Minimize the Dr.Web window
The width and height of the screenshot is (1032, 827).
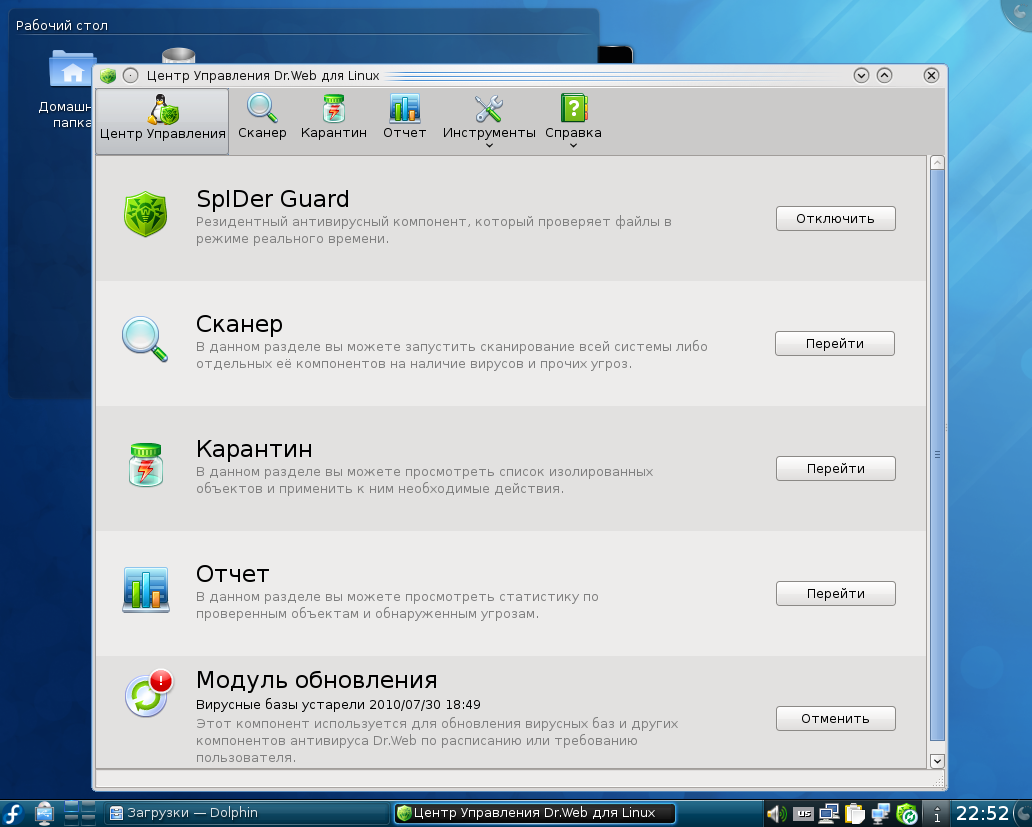coord(861,76)
